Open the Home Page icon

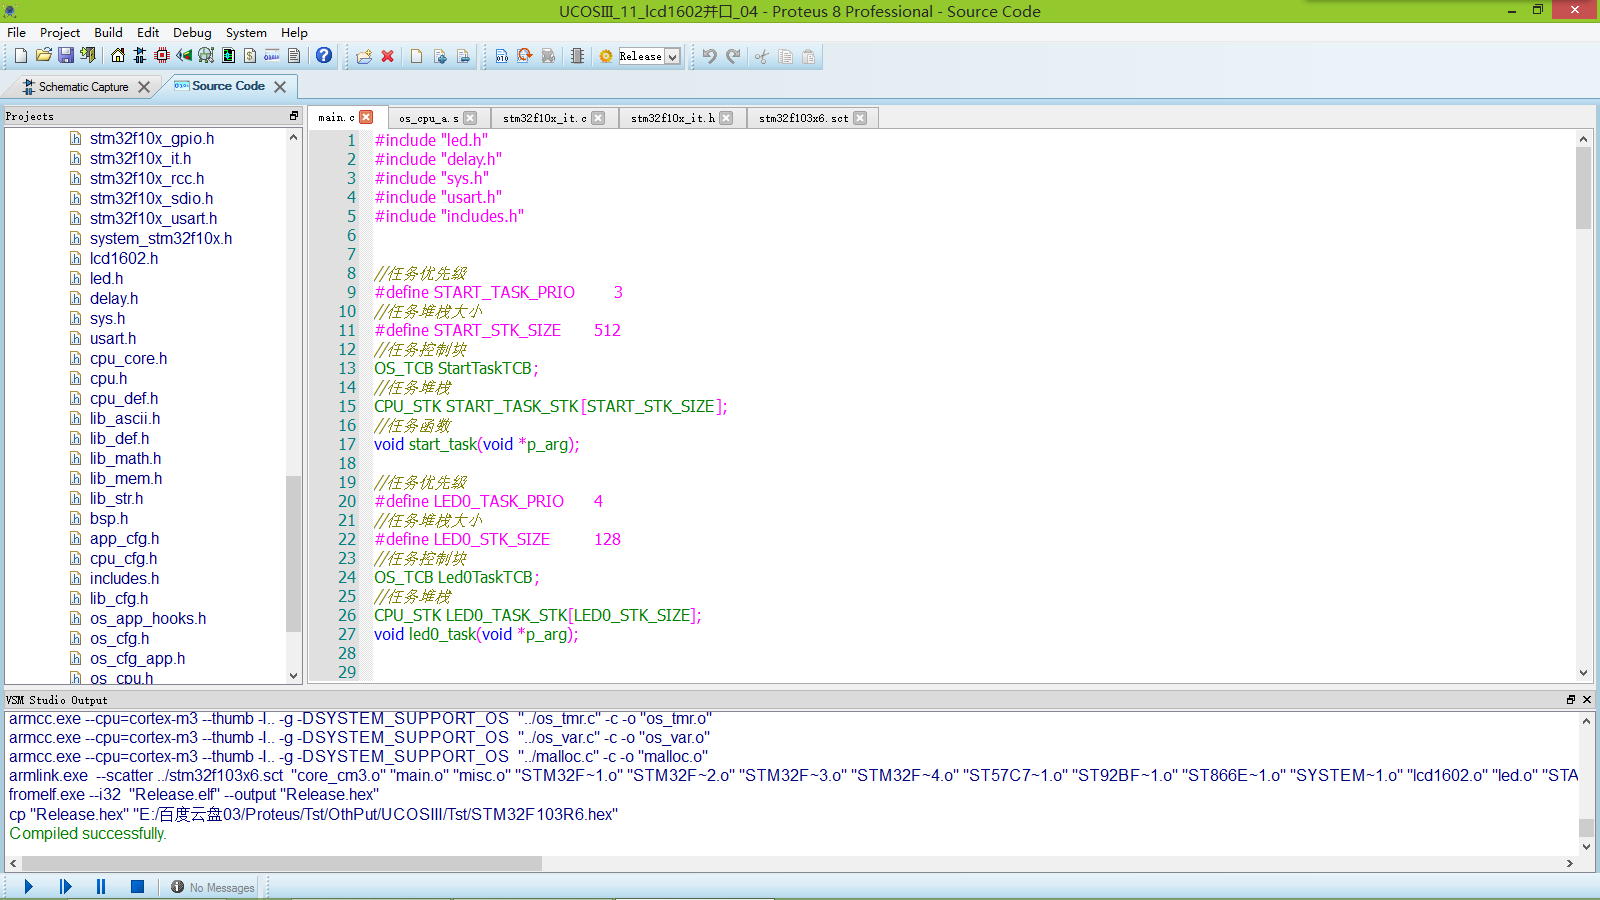[118, 56]
